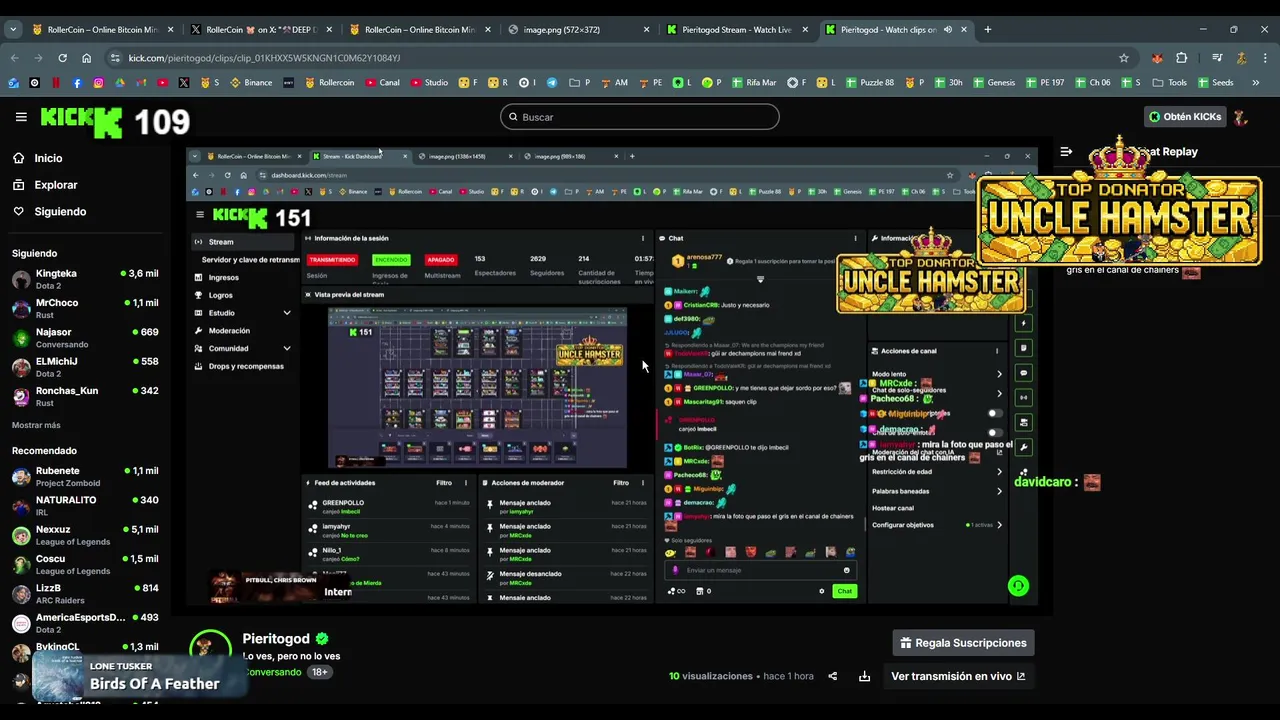
Task: Open the Facebook bookmark icon
Action: (x=77, y=83)
